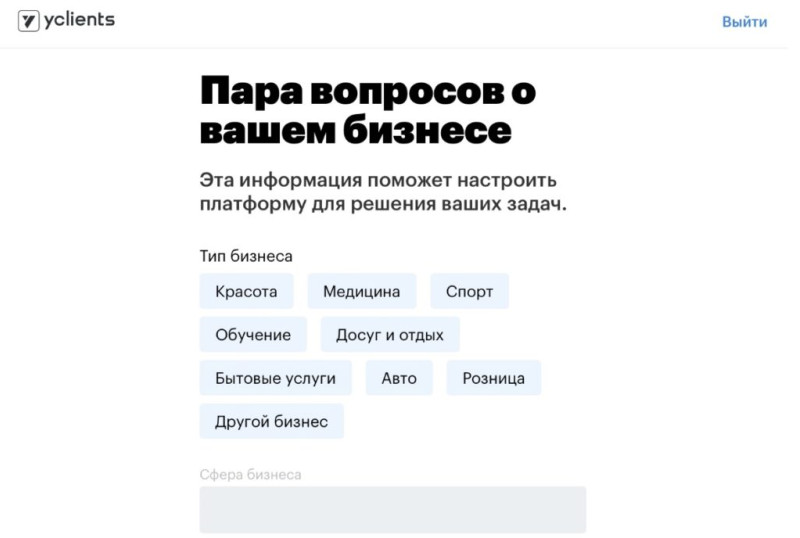The image size is (800, 538).
Task: Pick the Спорт business type chip
Action: click(469, 292)
